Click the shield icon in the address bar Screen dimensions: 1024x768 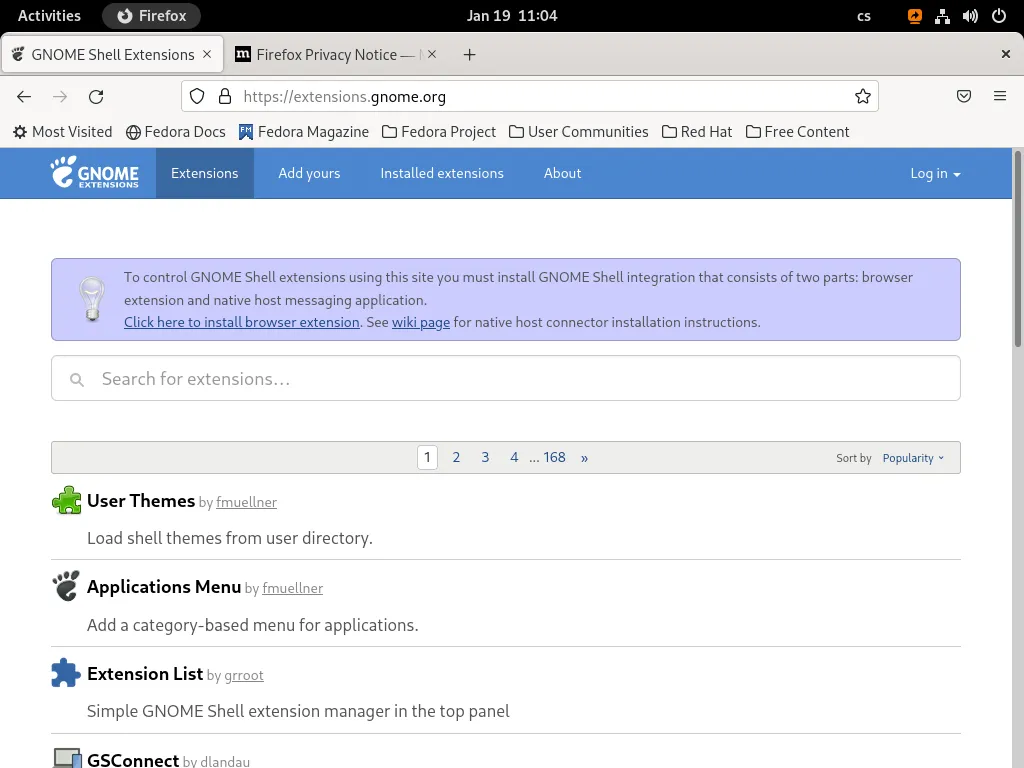point(196,96)
